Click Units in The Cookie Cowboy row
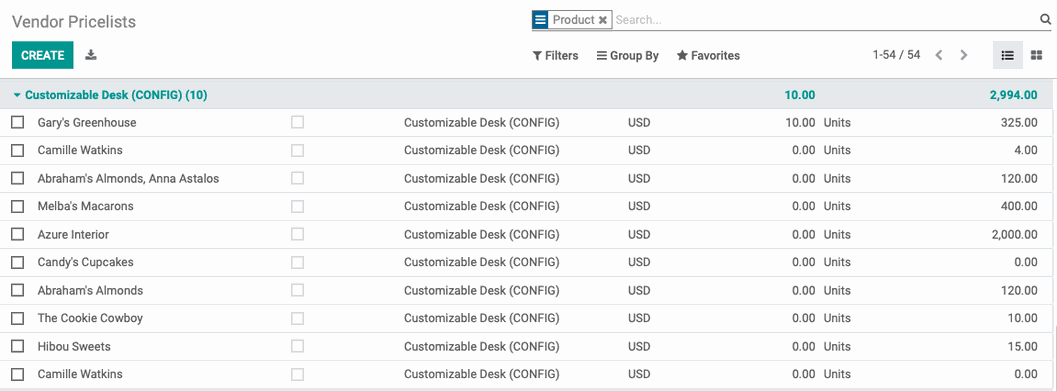1057x391 pixels. tap(837, 318)
